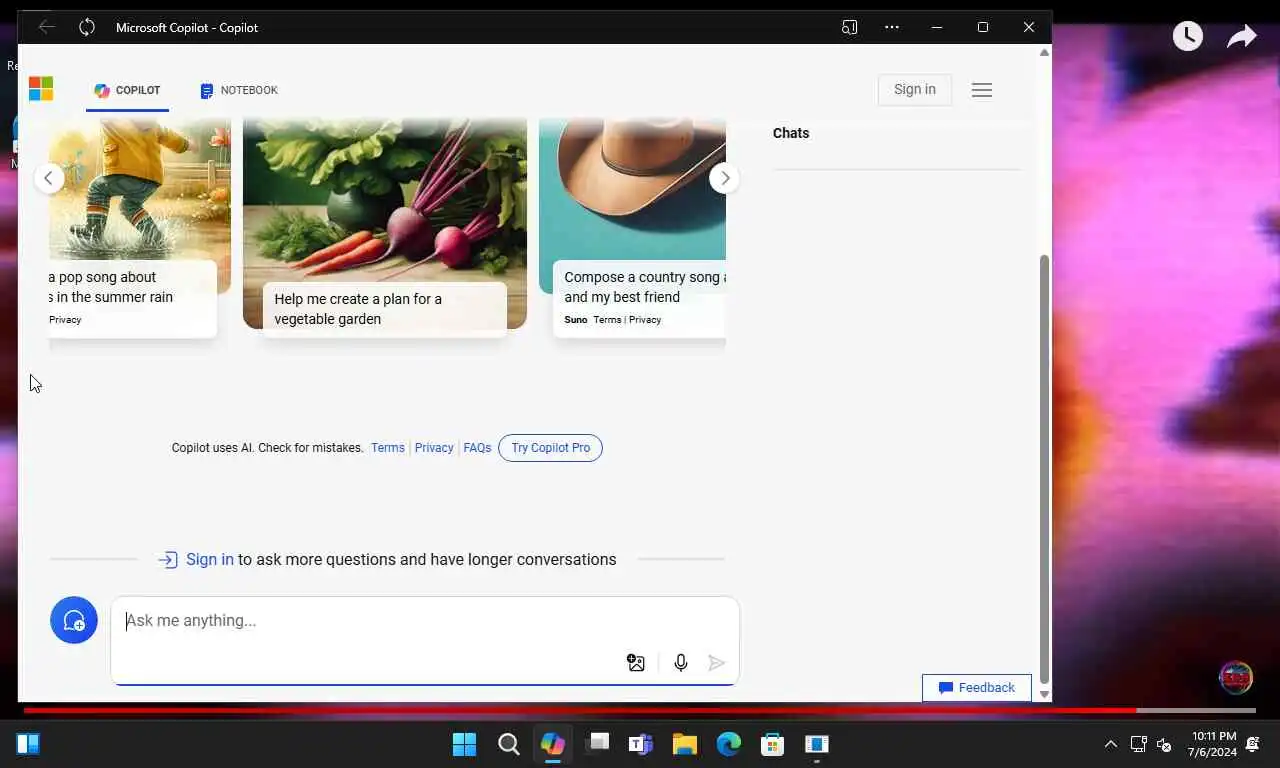Click scrollbar up arrow
Viewport: 1280px width, 768px height.
pos(1045,52)
